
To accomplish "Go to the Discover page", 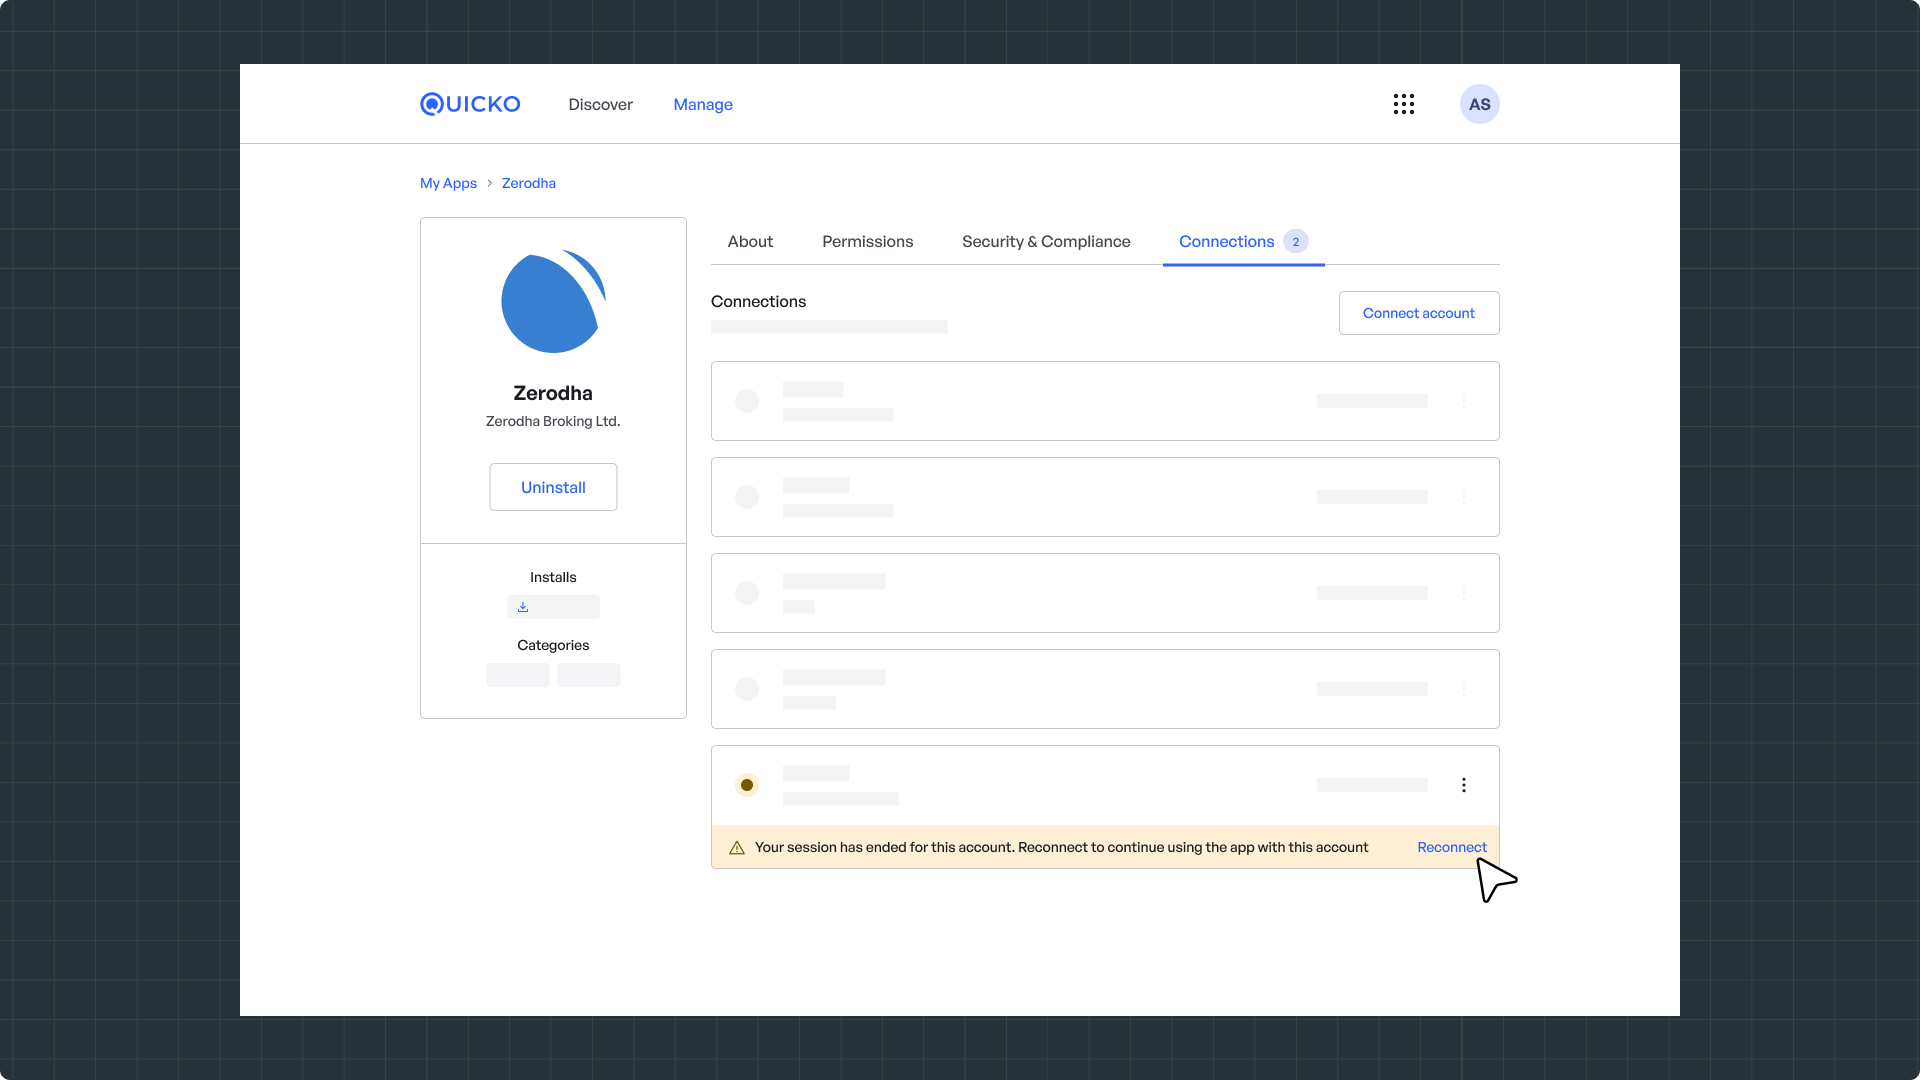I will (600, 104).
